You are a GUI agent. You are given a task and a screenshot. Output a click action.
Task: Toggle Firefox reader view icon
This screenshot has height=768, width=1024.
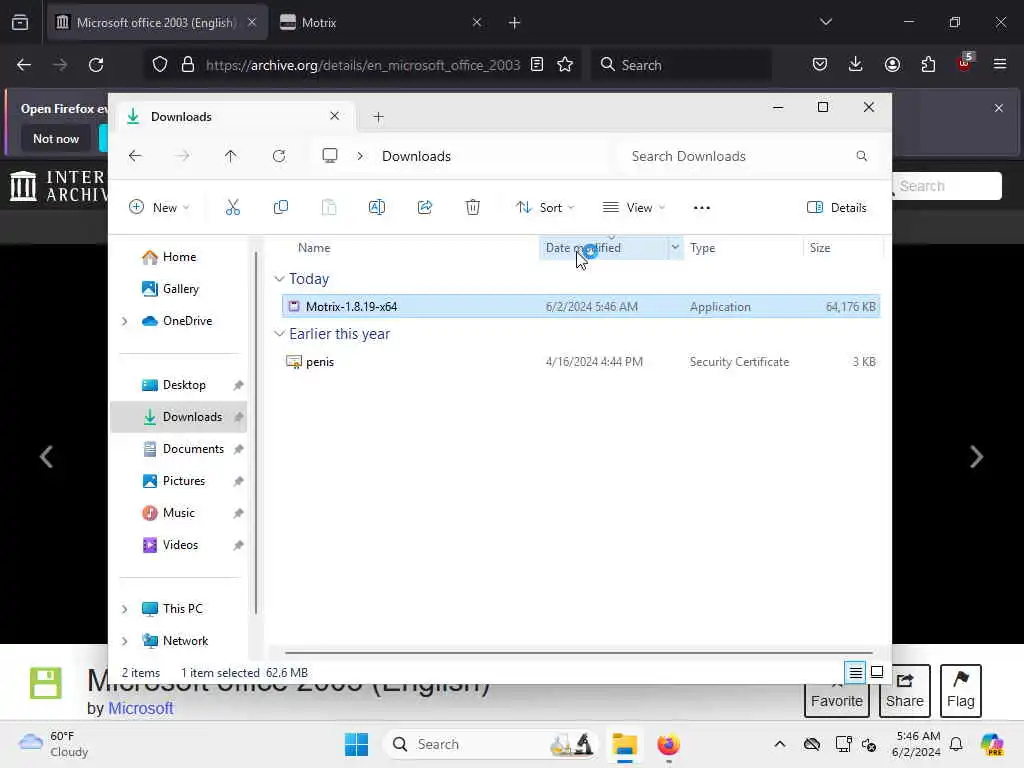[x=537, y=65]
